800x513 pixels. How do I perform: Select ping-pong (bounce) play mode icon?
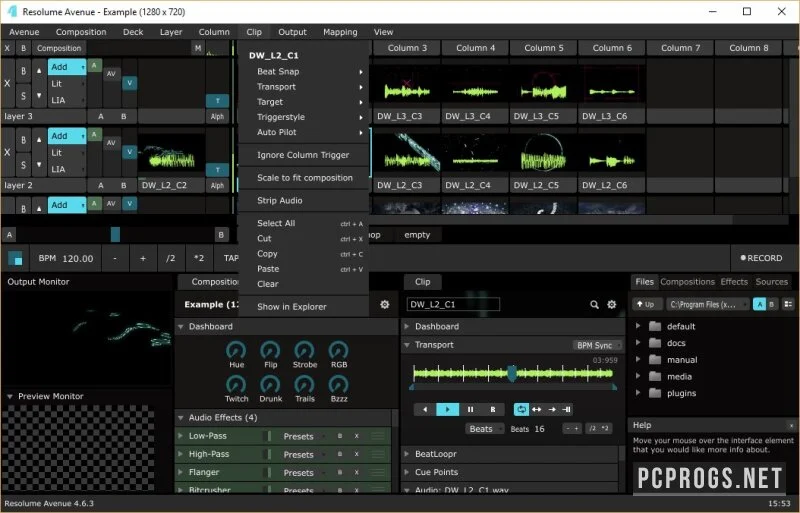pos(537,409)
